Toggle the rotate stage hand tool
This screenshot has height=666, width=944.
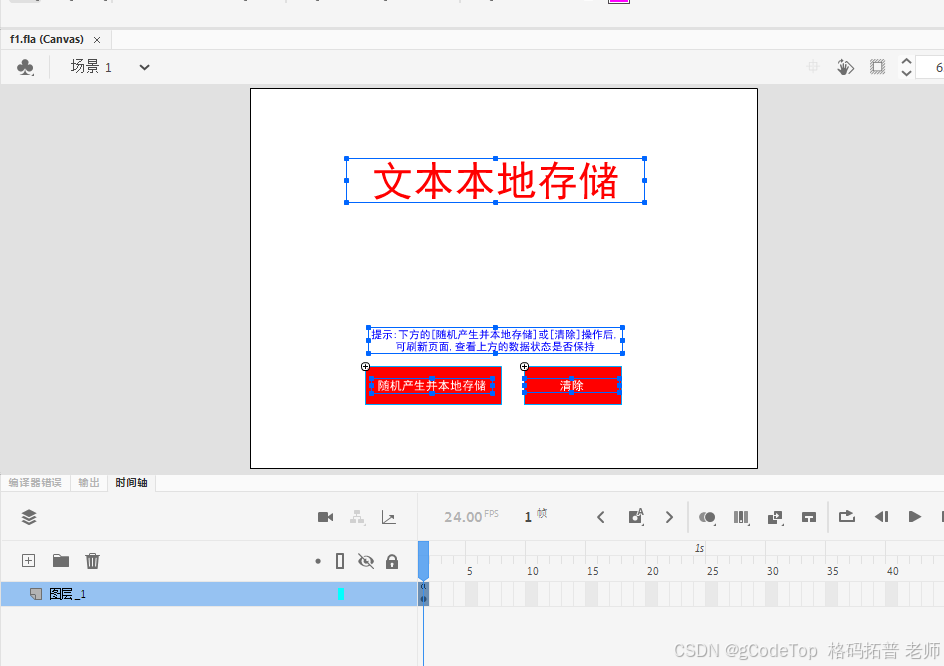coord(845,67)
